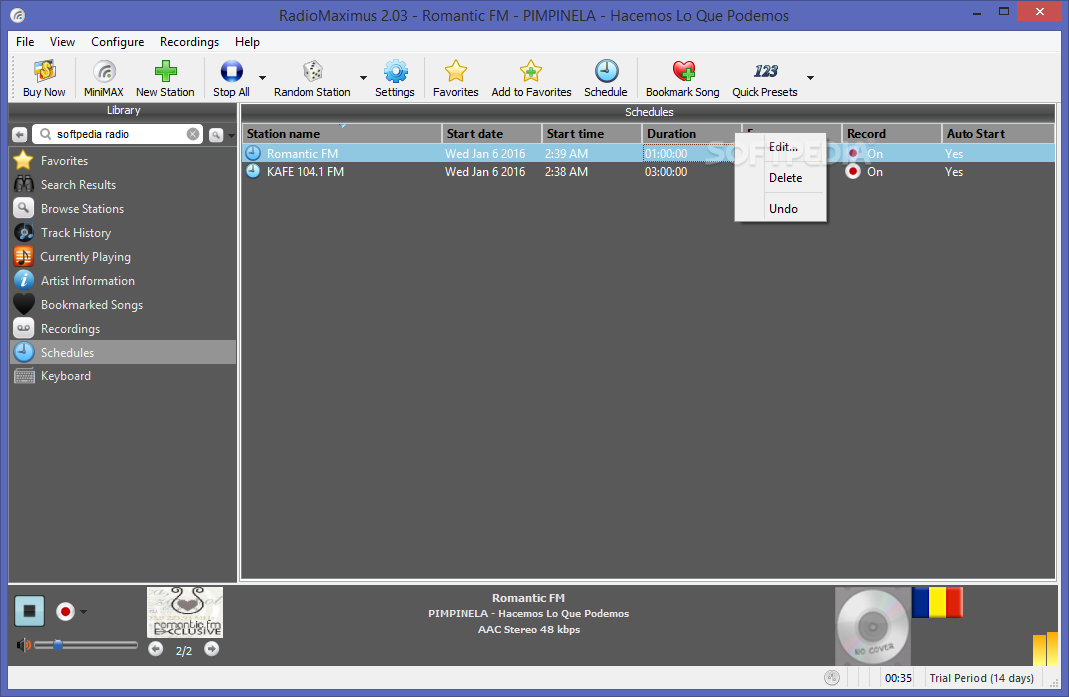The image size is (1069, 697).
Task: Select the KAFE 104.1 FM schedule row
Action: coord(648,172)
